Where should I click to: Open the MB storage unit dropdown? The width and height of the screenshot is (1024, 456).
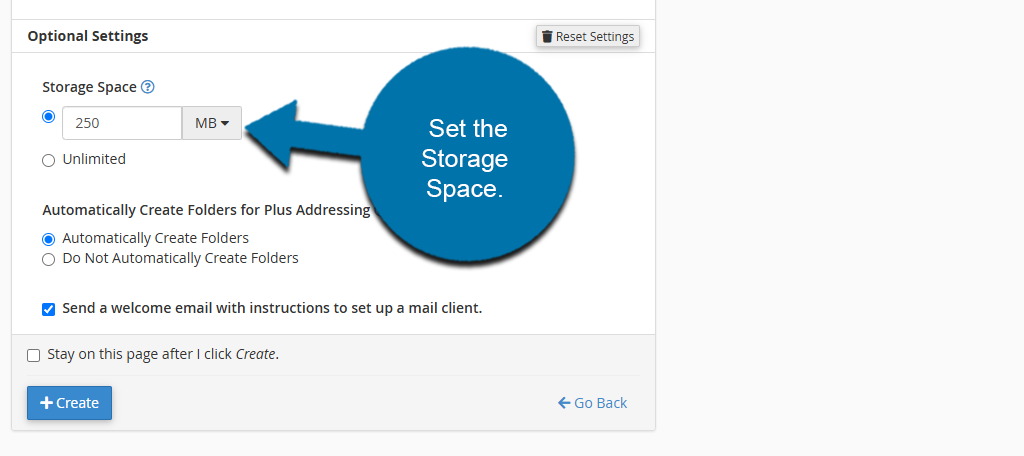[212, 123]
